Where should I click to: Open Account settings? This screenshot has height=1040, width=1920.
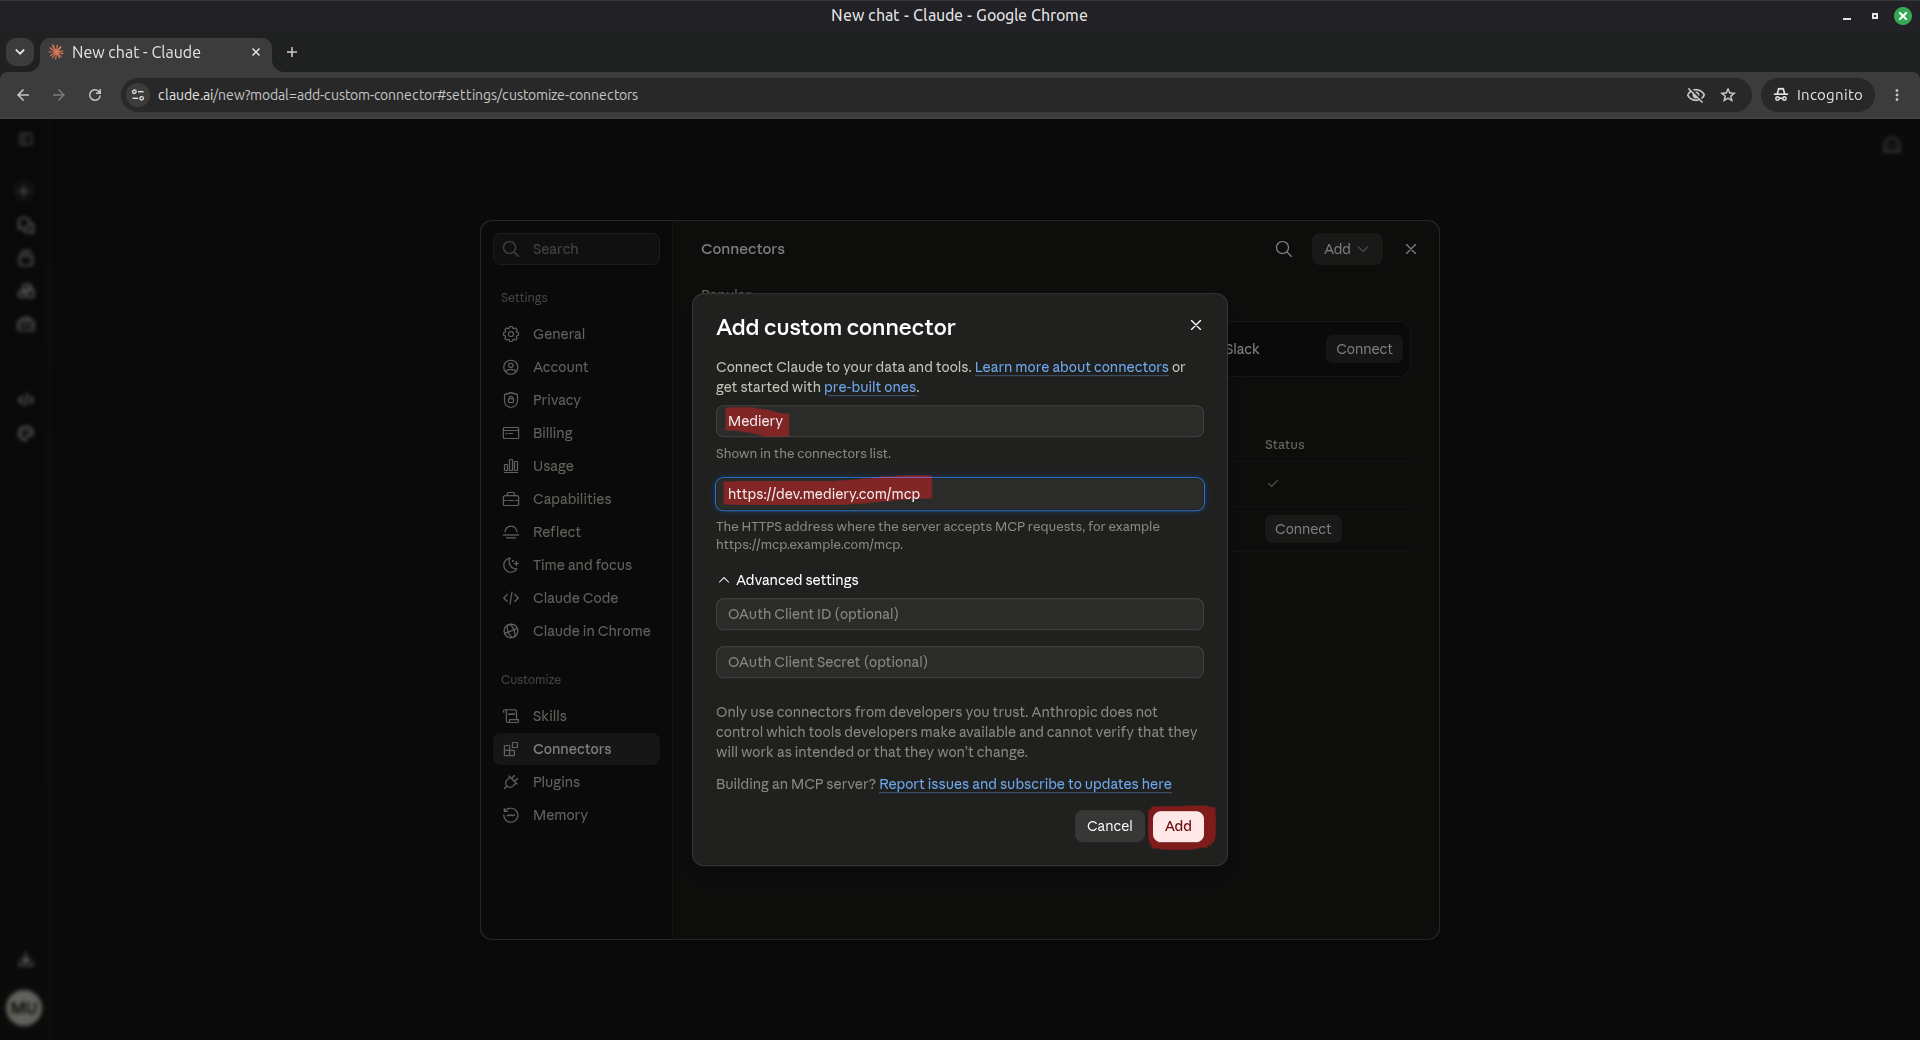pos(576,367)
